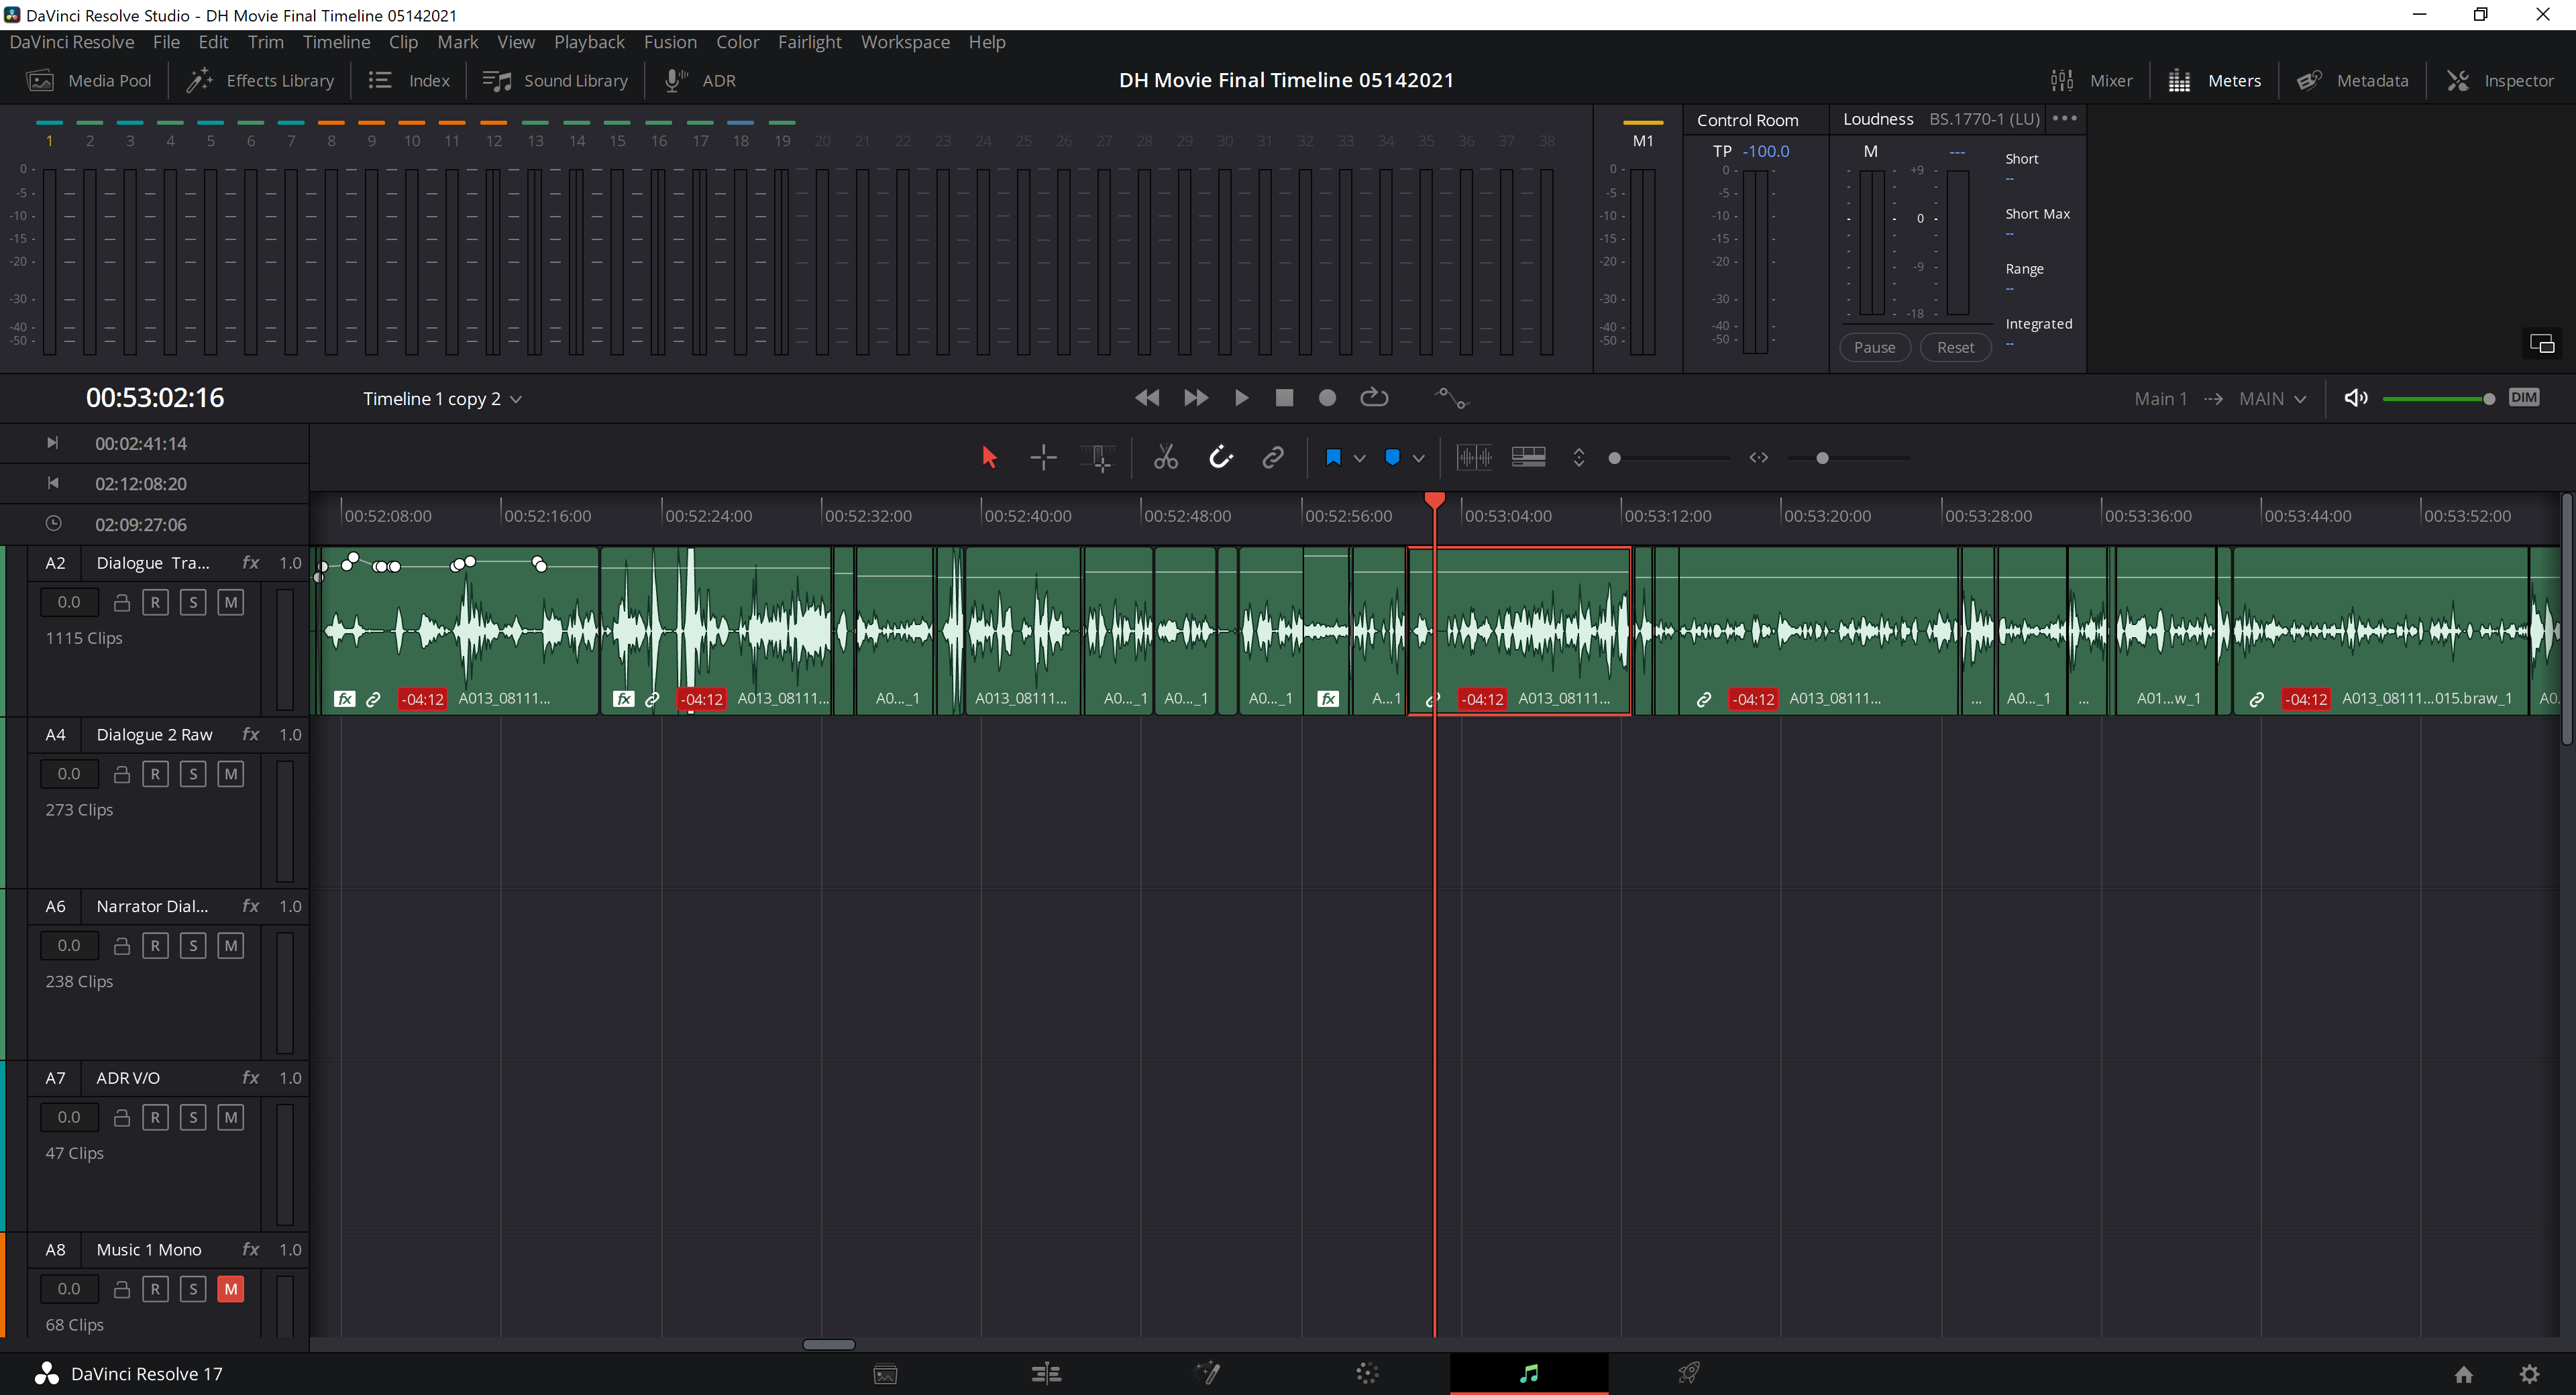Open the Workspace menu
Image resolution: width=2576 pixels, height=1395 pixels.
(905, 42)
